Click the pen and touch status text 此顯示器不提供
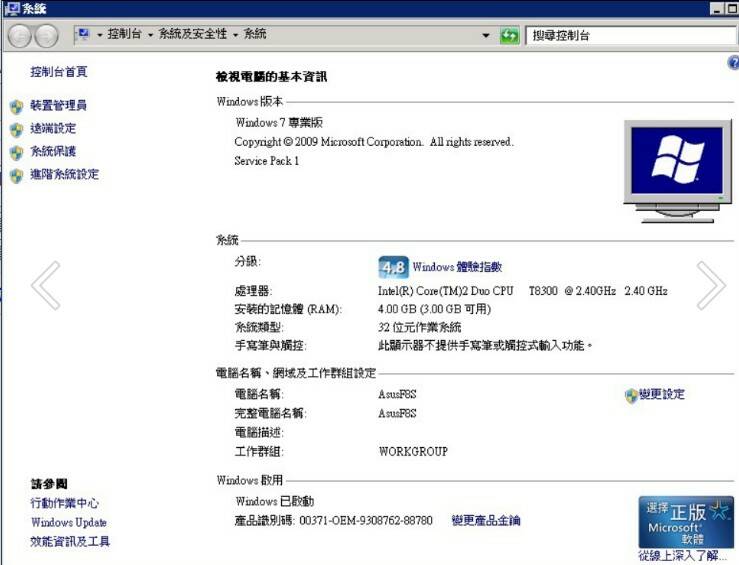The width and height of the screenshot is (739, 565). pos(485,345)
